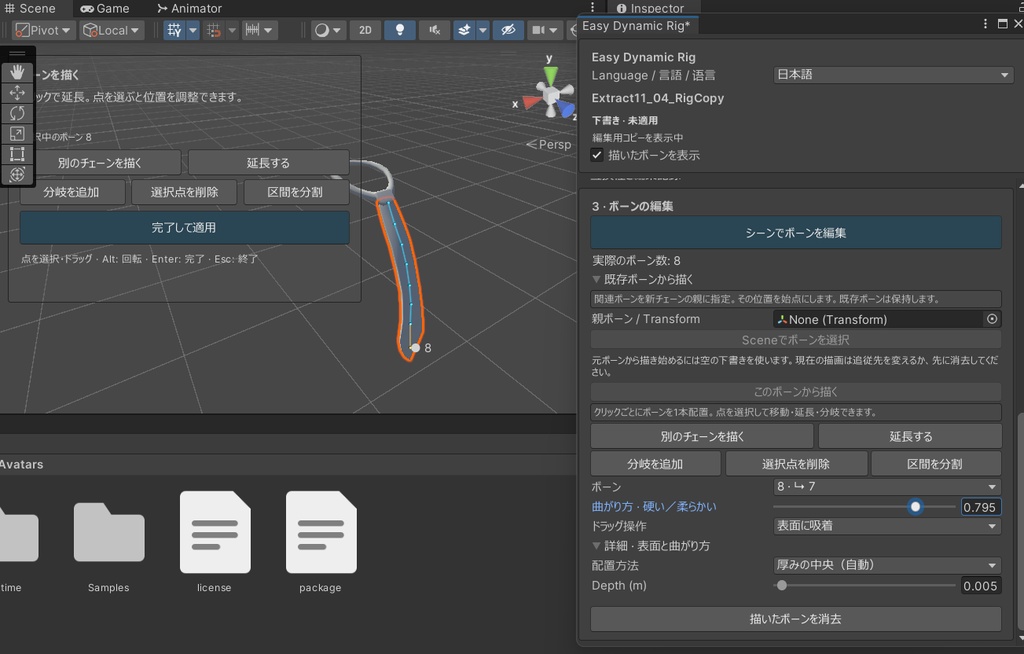Viewport: 1024px width, 654px height.
Task: Select the Rotate tool in scene tools
Action: click(17, 113)
